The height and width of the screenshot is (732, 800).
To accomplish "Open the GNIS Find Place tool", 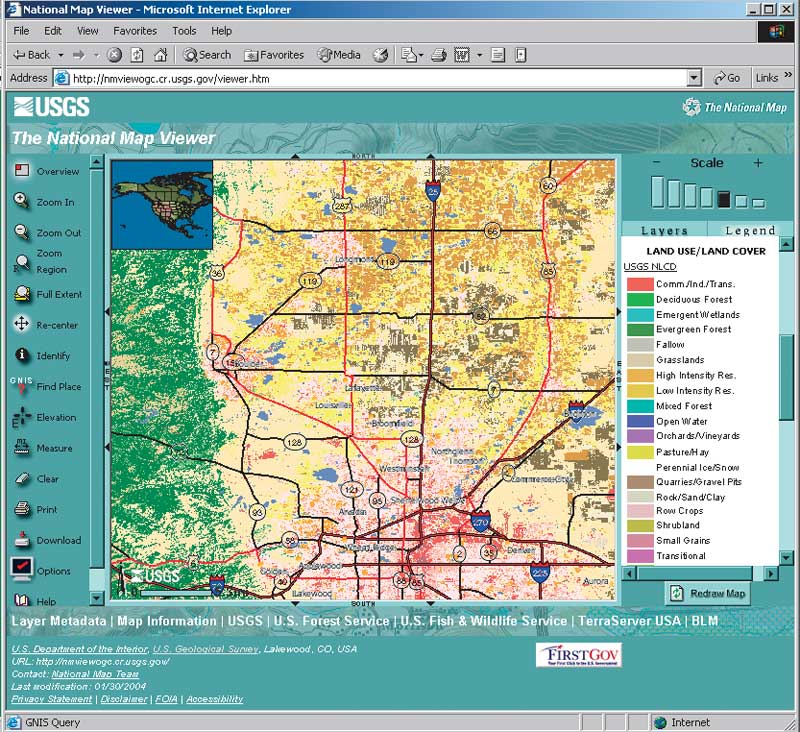I will [x=45, y=386].
